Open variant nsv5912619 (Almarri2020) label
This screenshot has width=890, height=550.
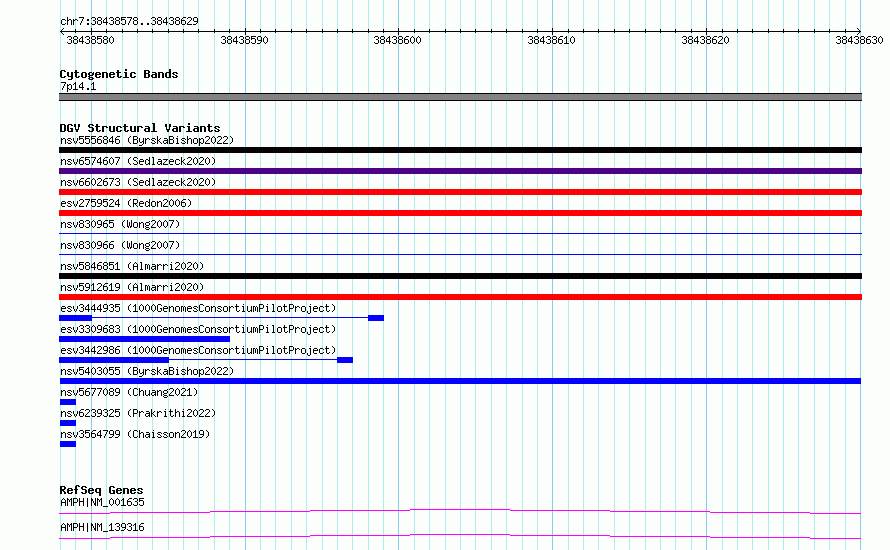pos(132,287)
